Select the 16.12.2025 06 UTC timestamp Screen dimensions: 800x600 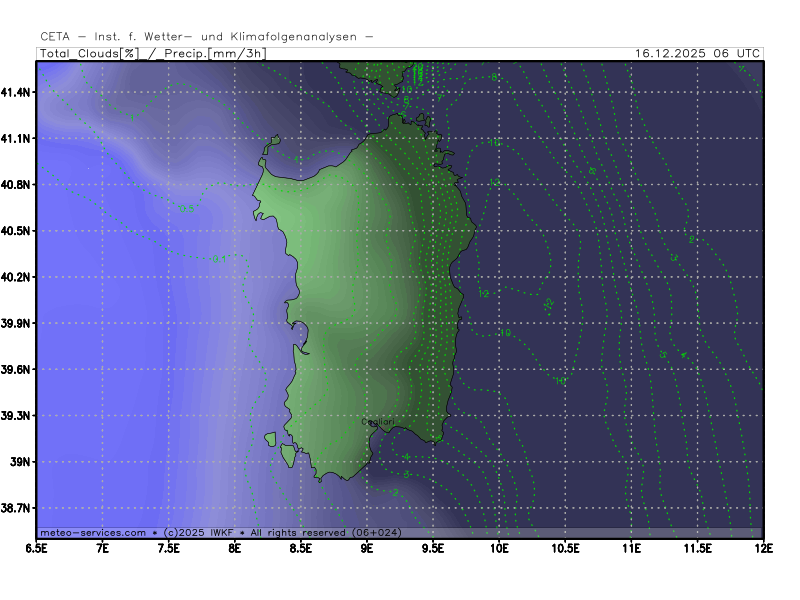click(698, 54)
